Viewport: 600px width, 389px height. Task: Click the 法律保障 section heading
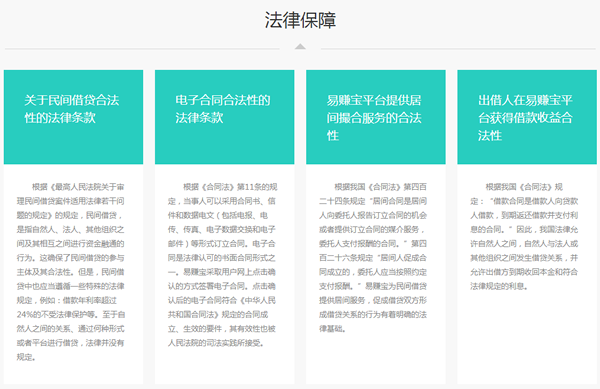point(300,20)
